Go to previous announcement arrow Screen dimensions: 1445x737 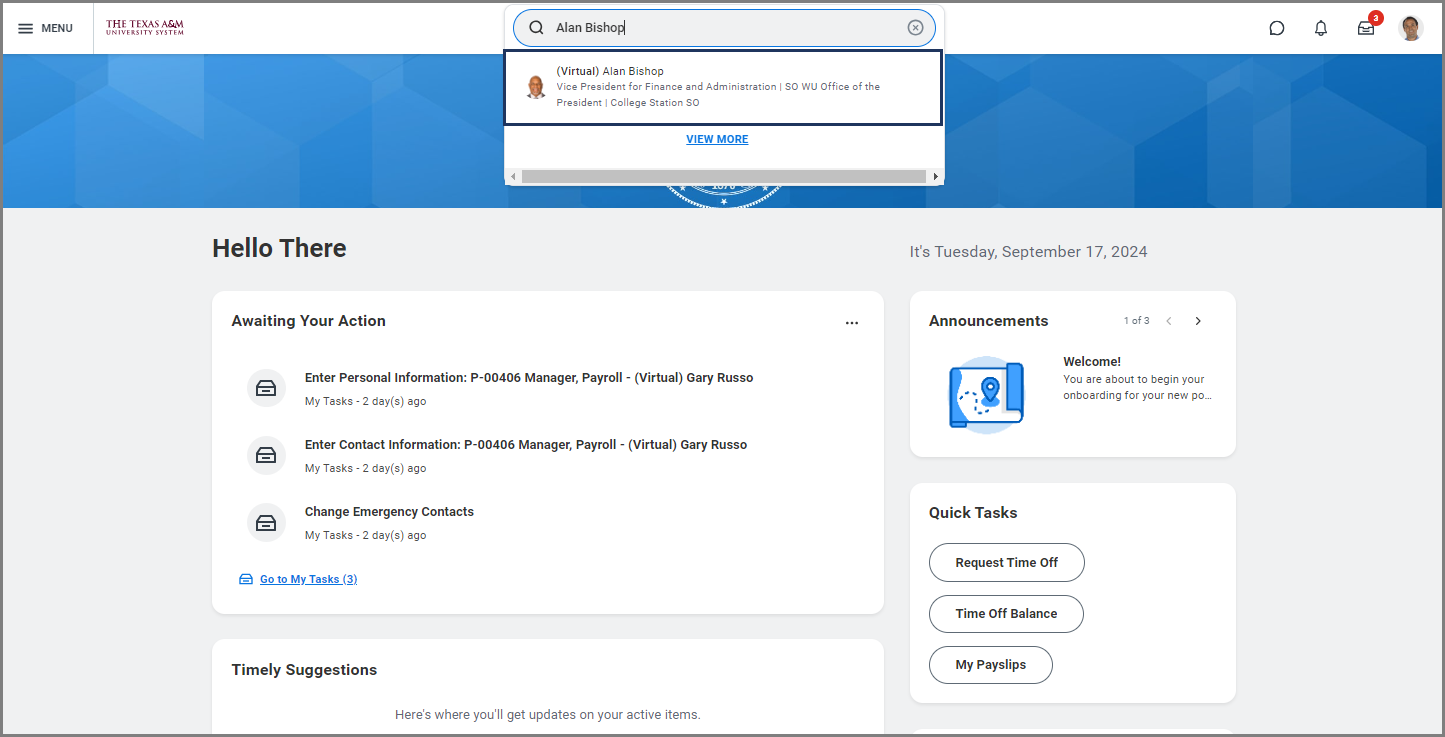pyautogui.click(x=1168, y=321)
